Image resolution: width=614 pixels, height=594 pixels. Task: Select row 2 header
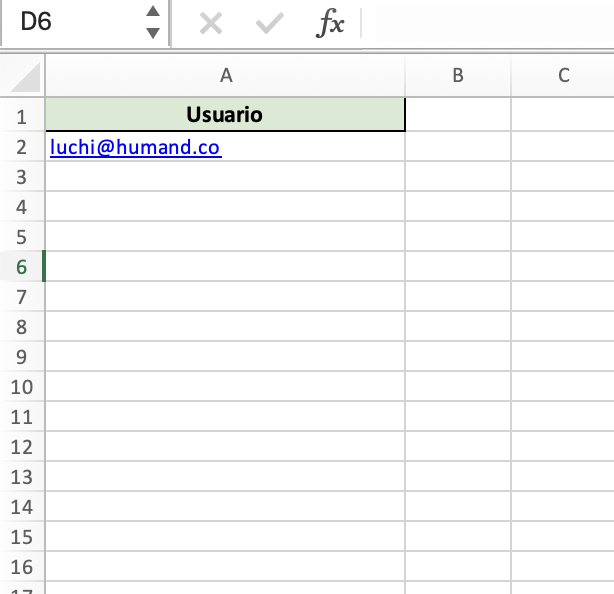click(x=22, y=147)
